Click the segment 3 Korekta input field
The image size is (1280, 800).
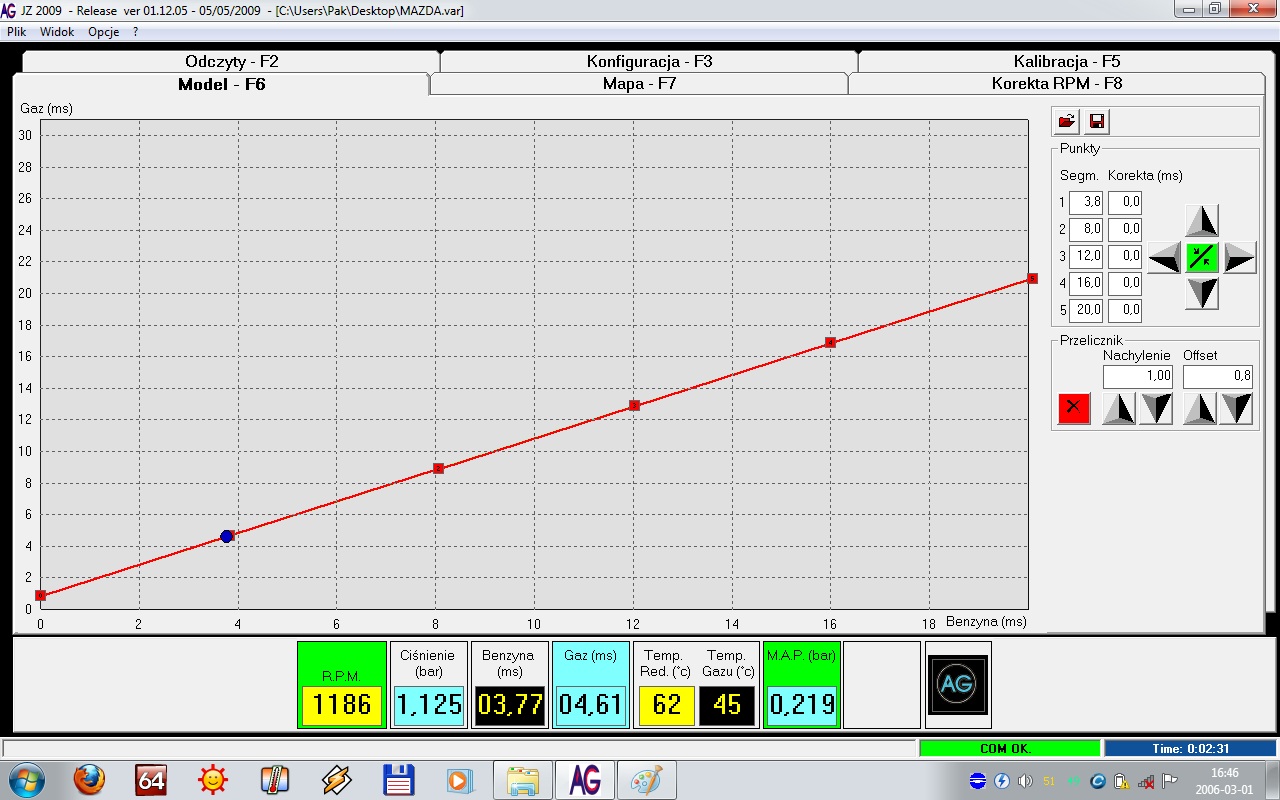click(x=1124, y=256)
